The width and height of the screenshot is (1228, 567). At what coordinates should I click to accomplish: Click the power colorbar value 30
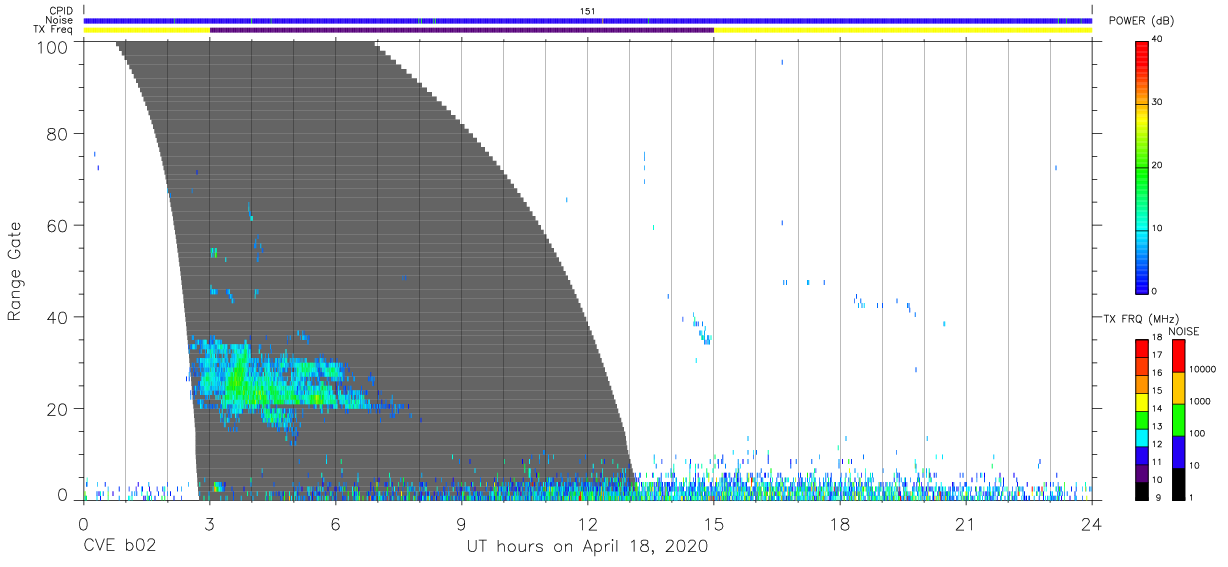click(1158, 102)
